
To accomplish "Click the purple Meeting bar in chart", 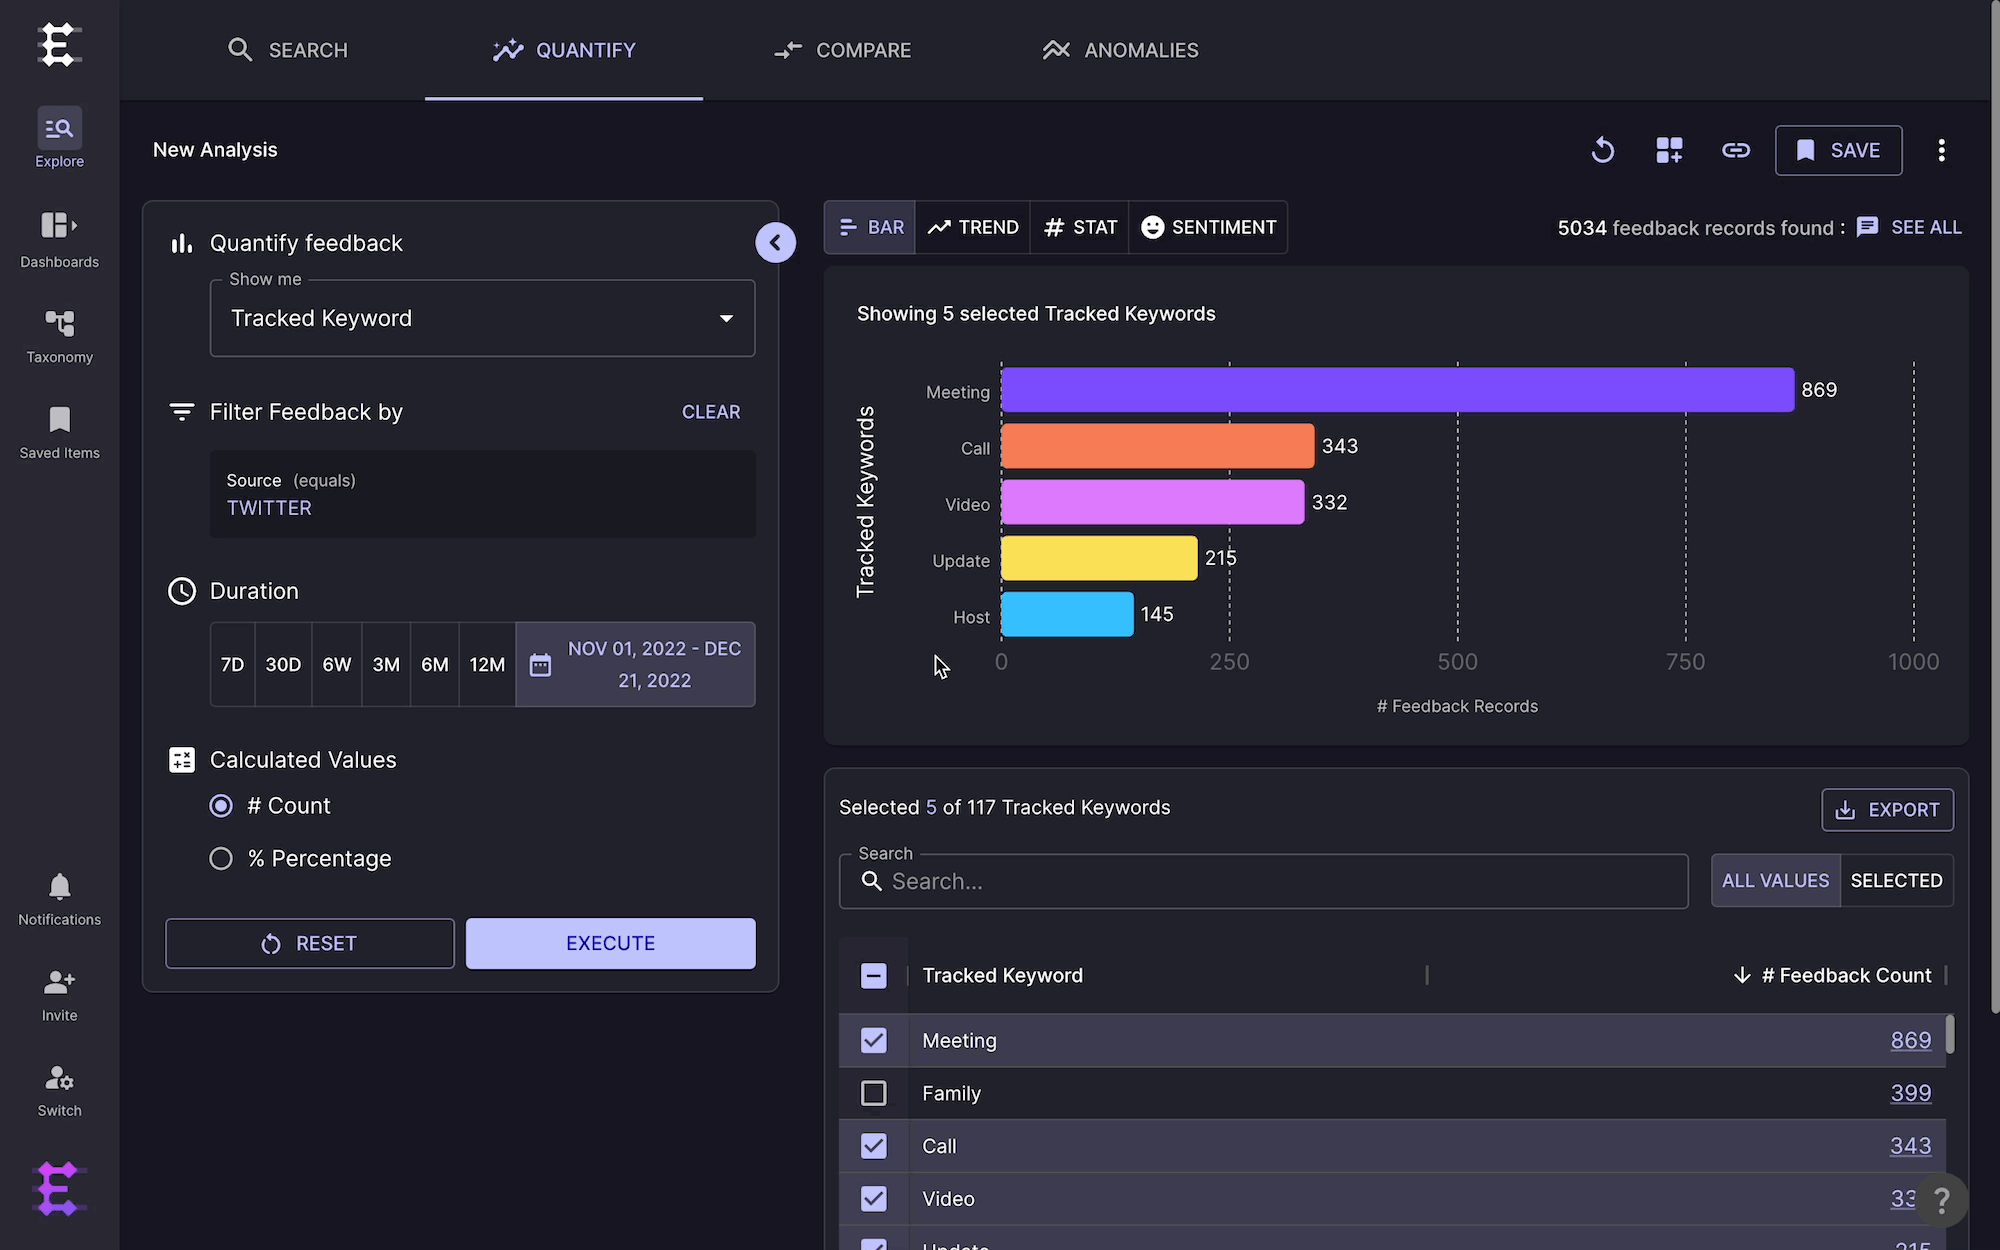I will 1397,389.
